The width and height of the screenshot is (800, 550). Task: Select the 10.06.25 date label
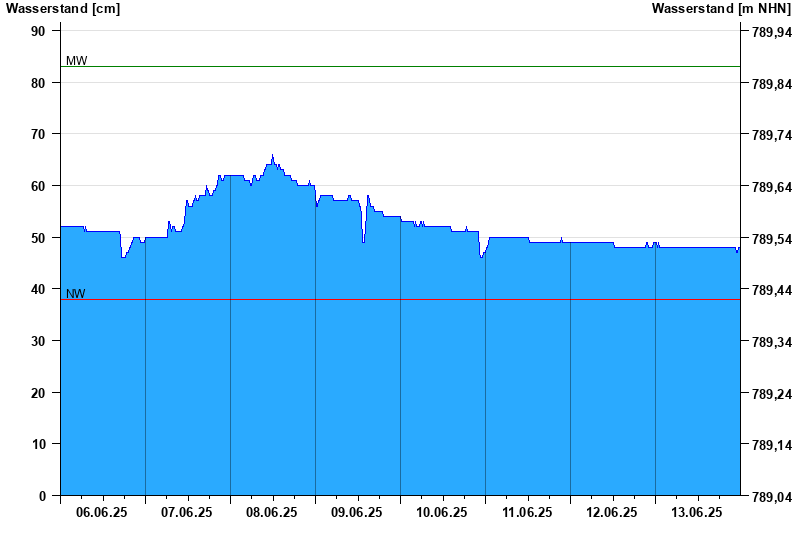pyautogui.click(x=442, y=513)
